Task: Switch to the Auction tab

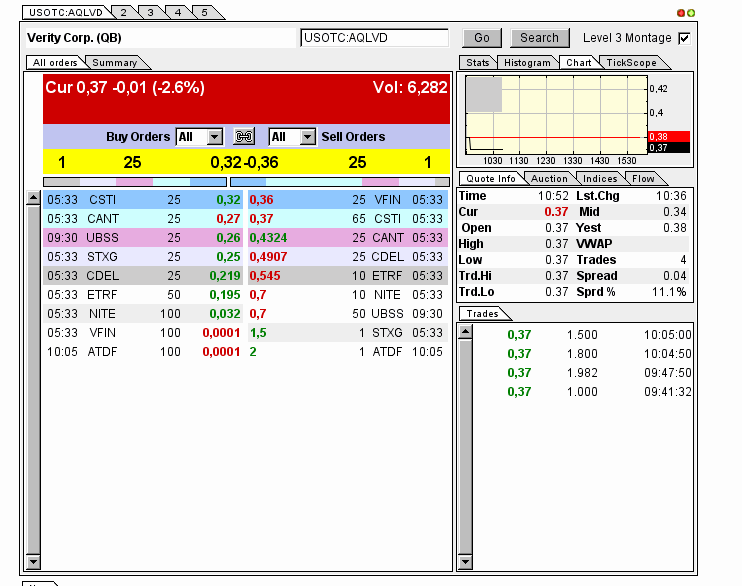Action: click(x=548, y=179)
